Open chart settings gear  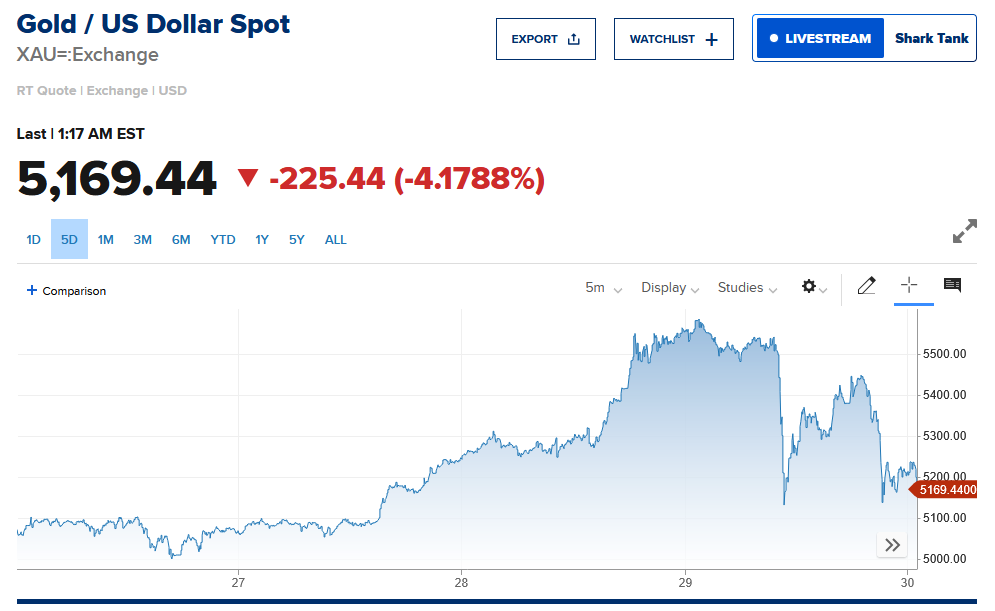click(x=810, y=287)
